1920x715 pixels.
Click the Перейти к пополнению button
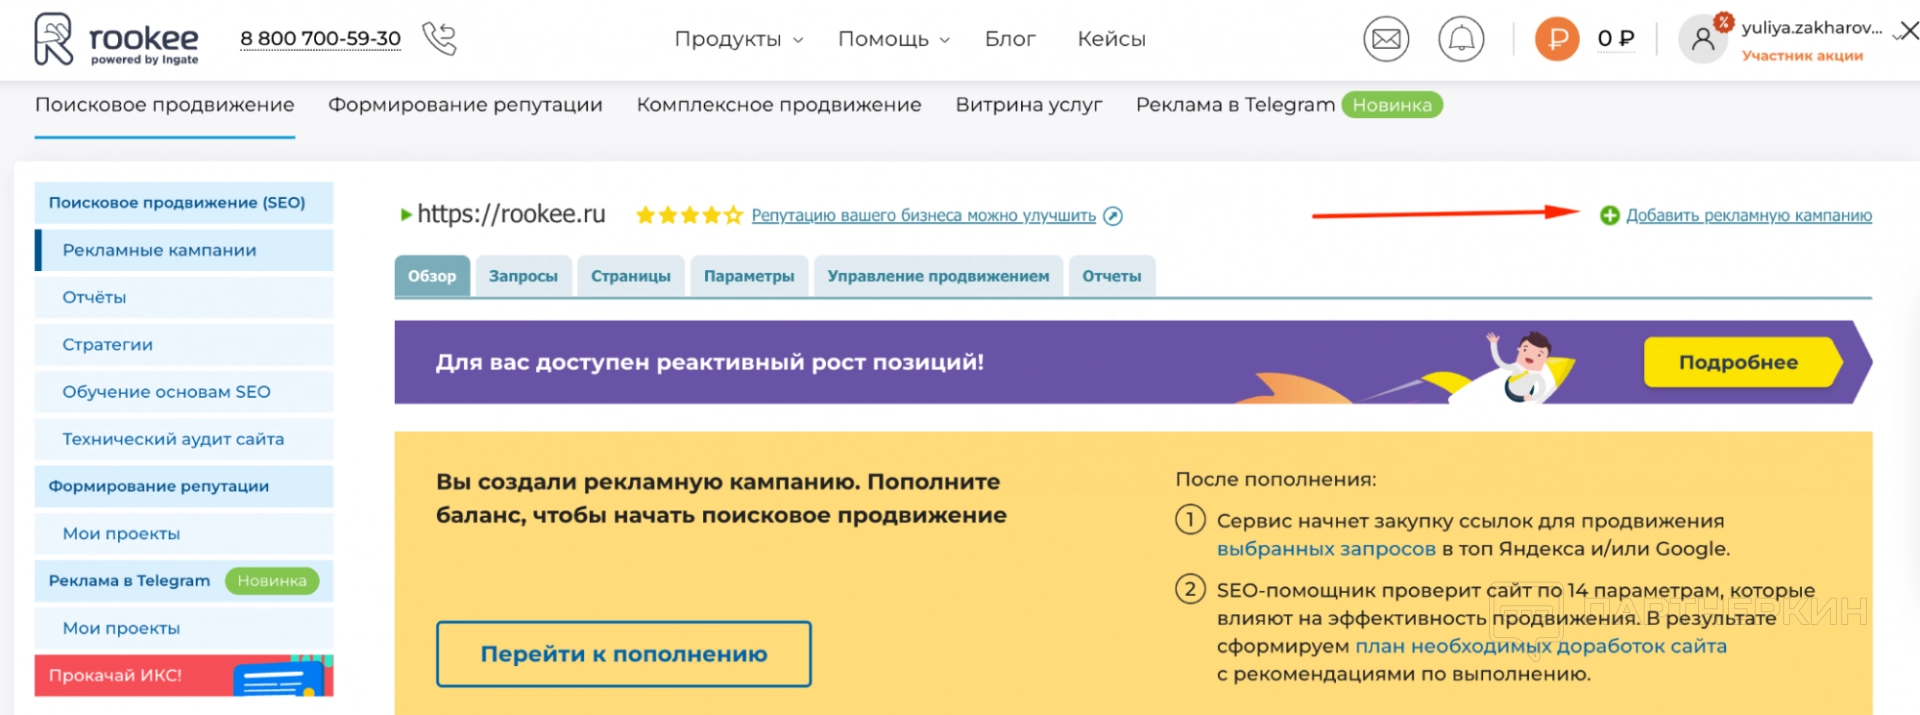623,654
